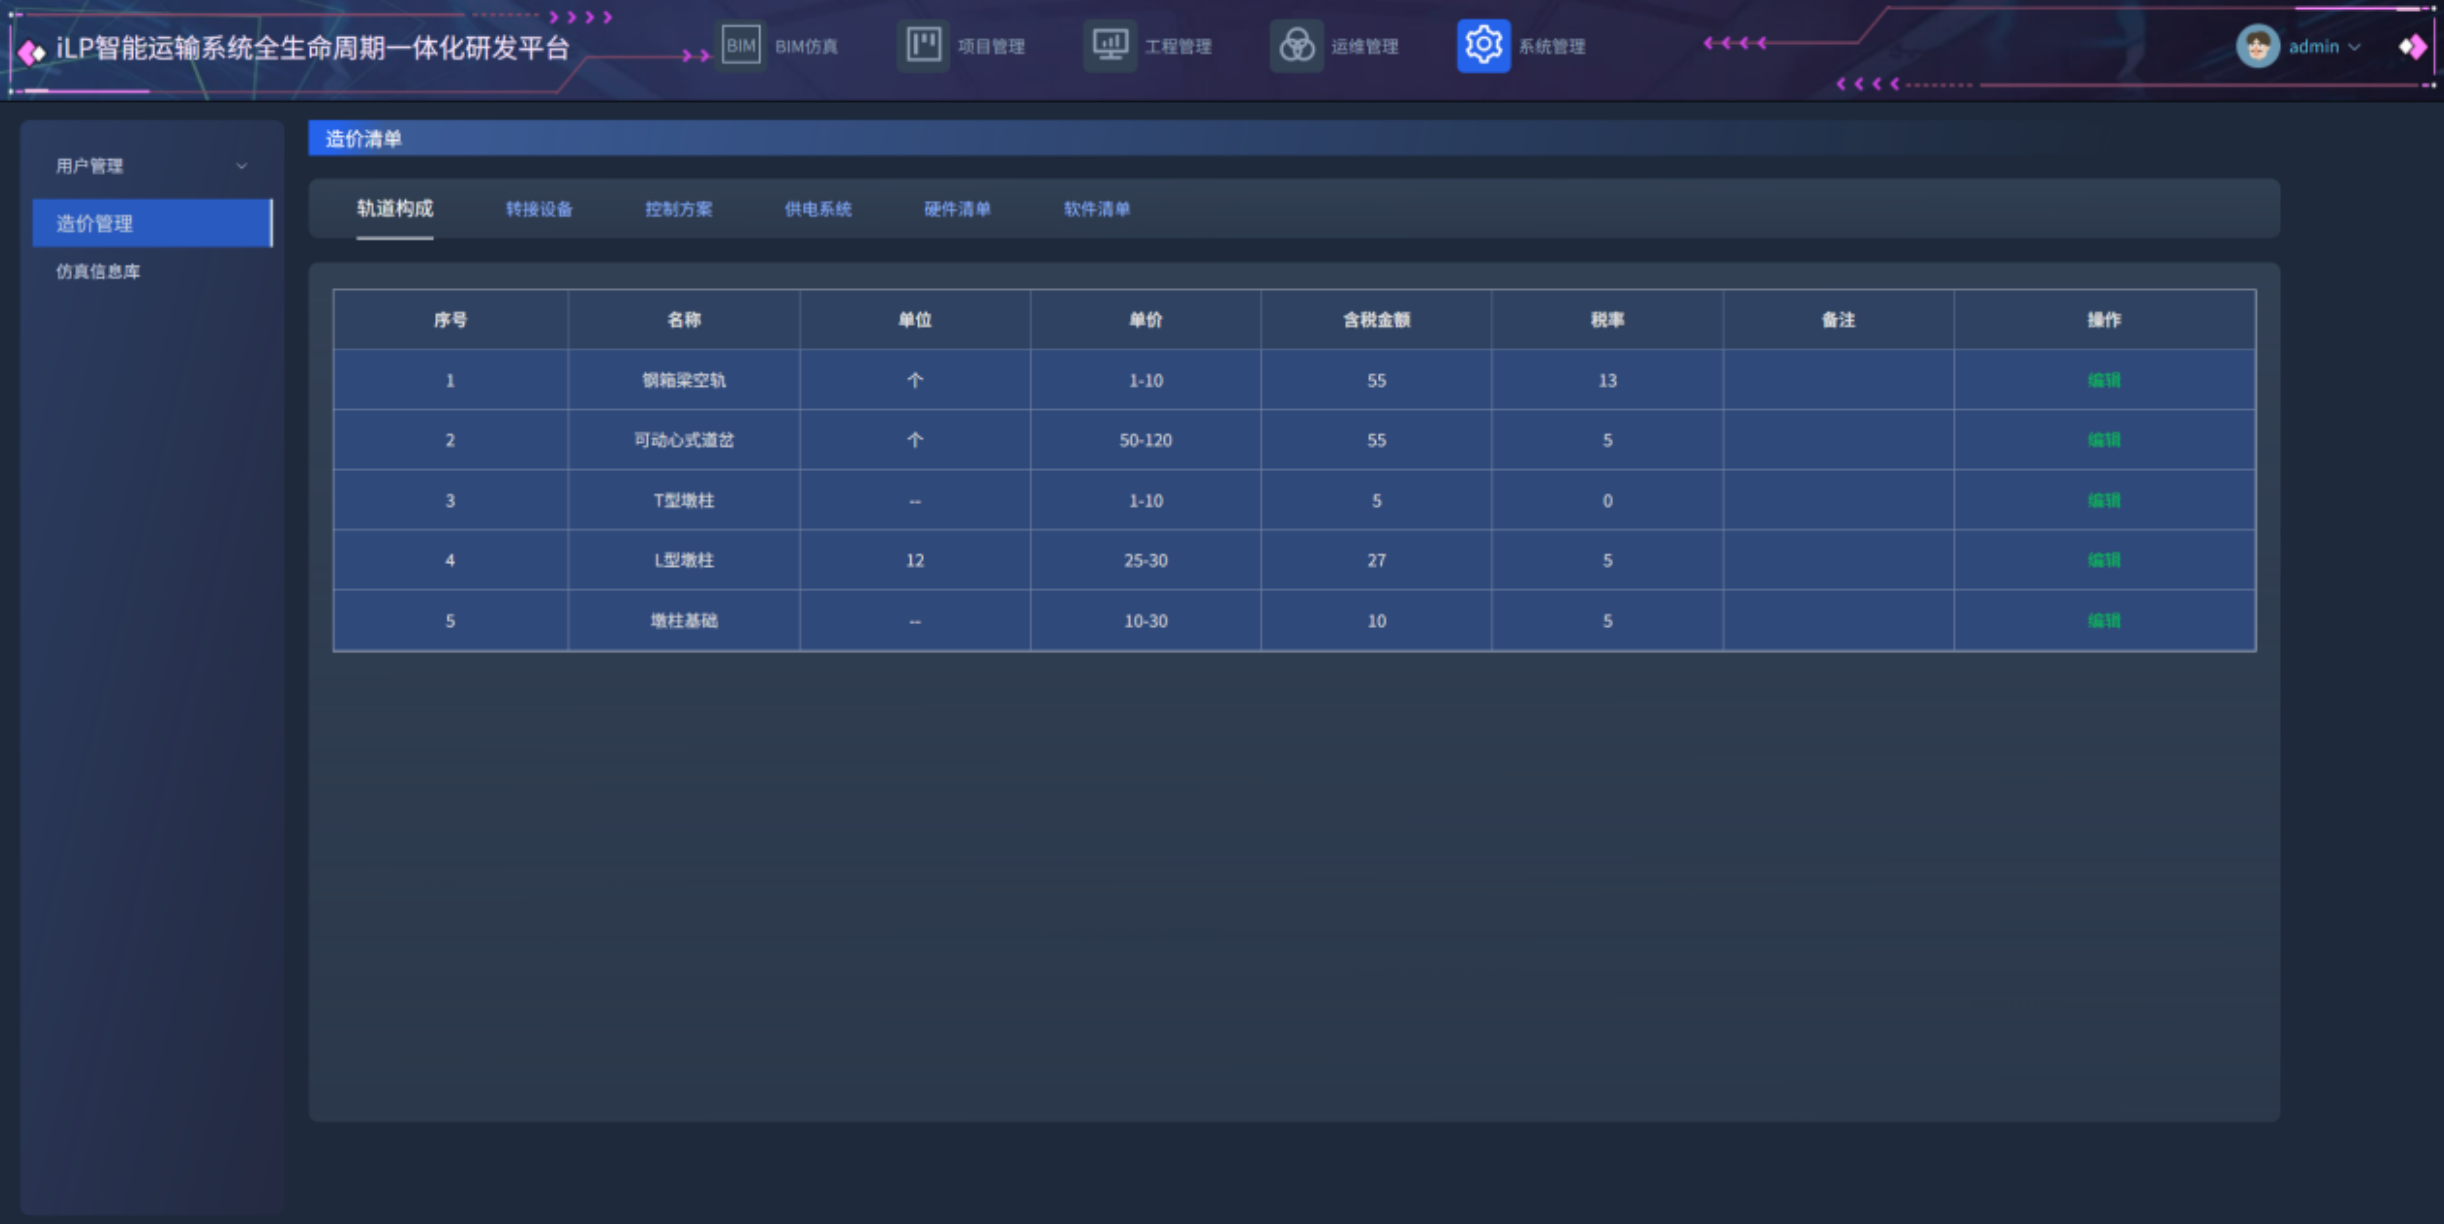Image resolution: width=2444 pixels, height=1224 pixels.
Task: Switch to the 转接设备 tab
Action: coord(539,209)
